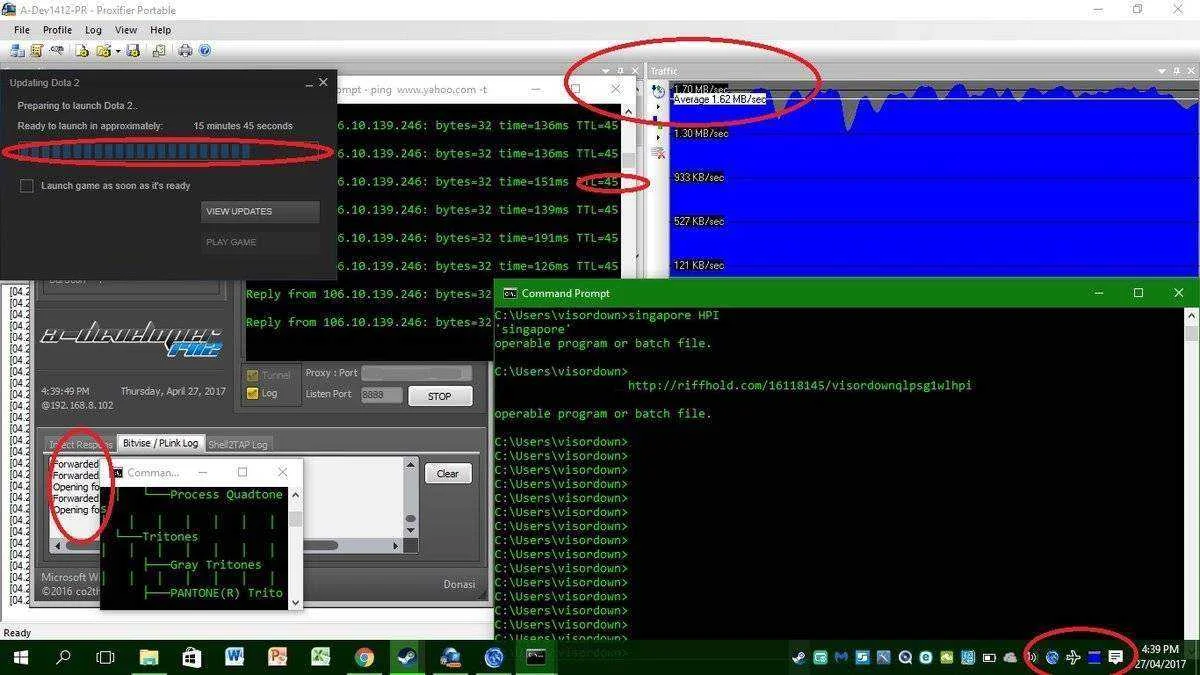This screenshot has height=675, width=1200.
Task: Click the print icon in Proxifier toolbar
Action: pyautogui.click(x=185, y=50)
